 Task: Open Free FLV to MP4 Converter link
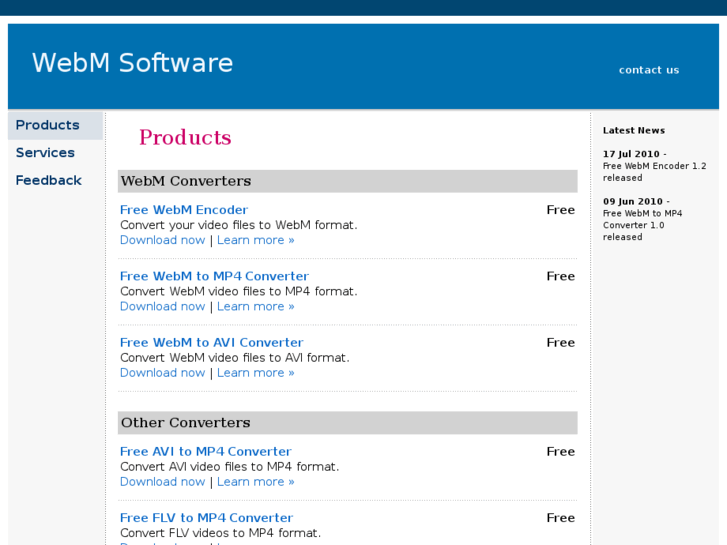[206, 518]
